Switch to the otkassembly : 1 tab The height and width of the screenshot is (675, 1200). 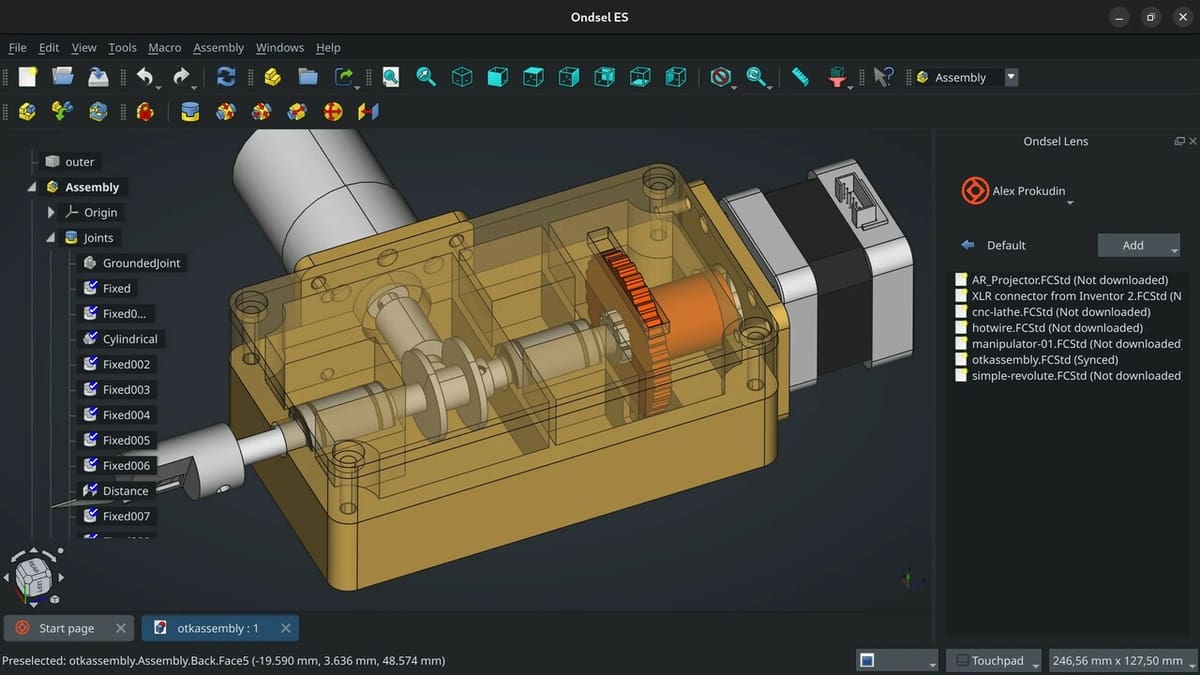[220, 628]
